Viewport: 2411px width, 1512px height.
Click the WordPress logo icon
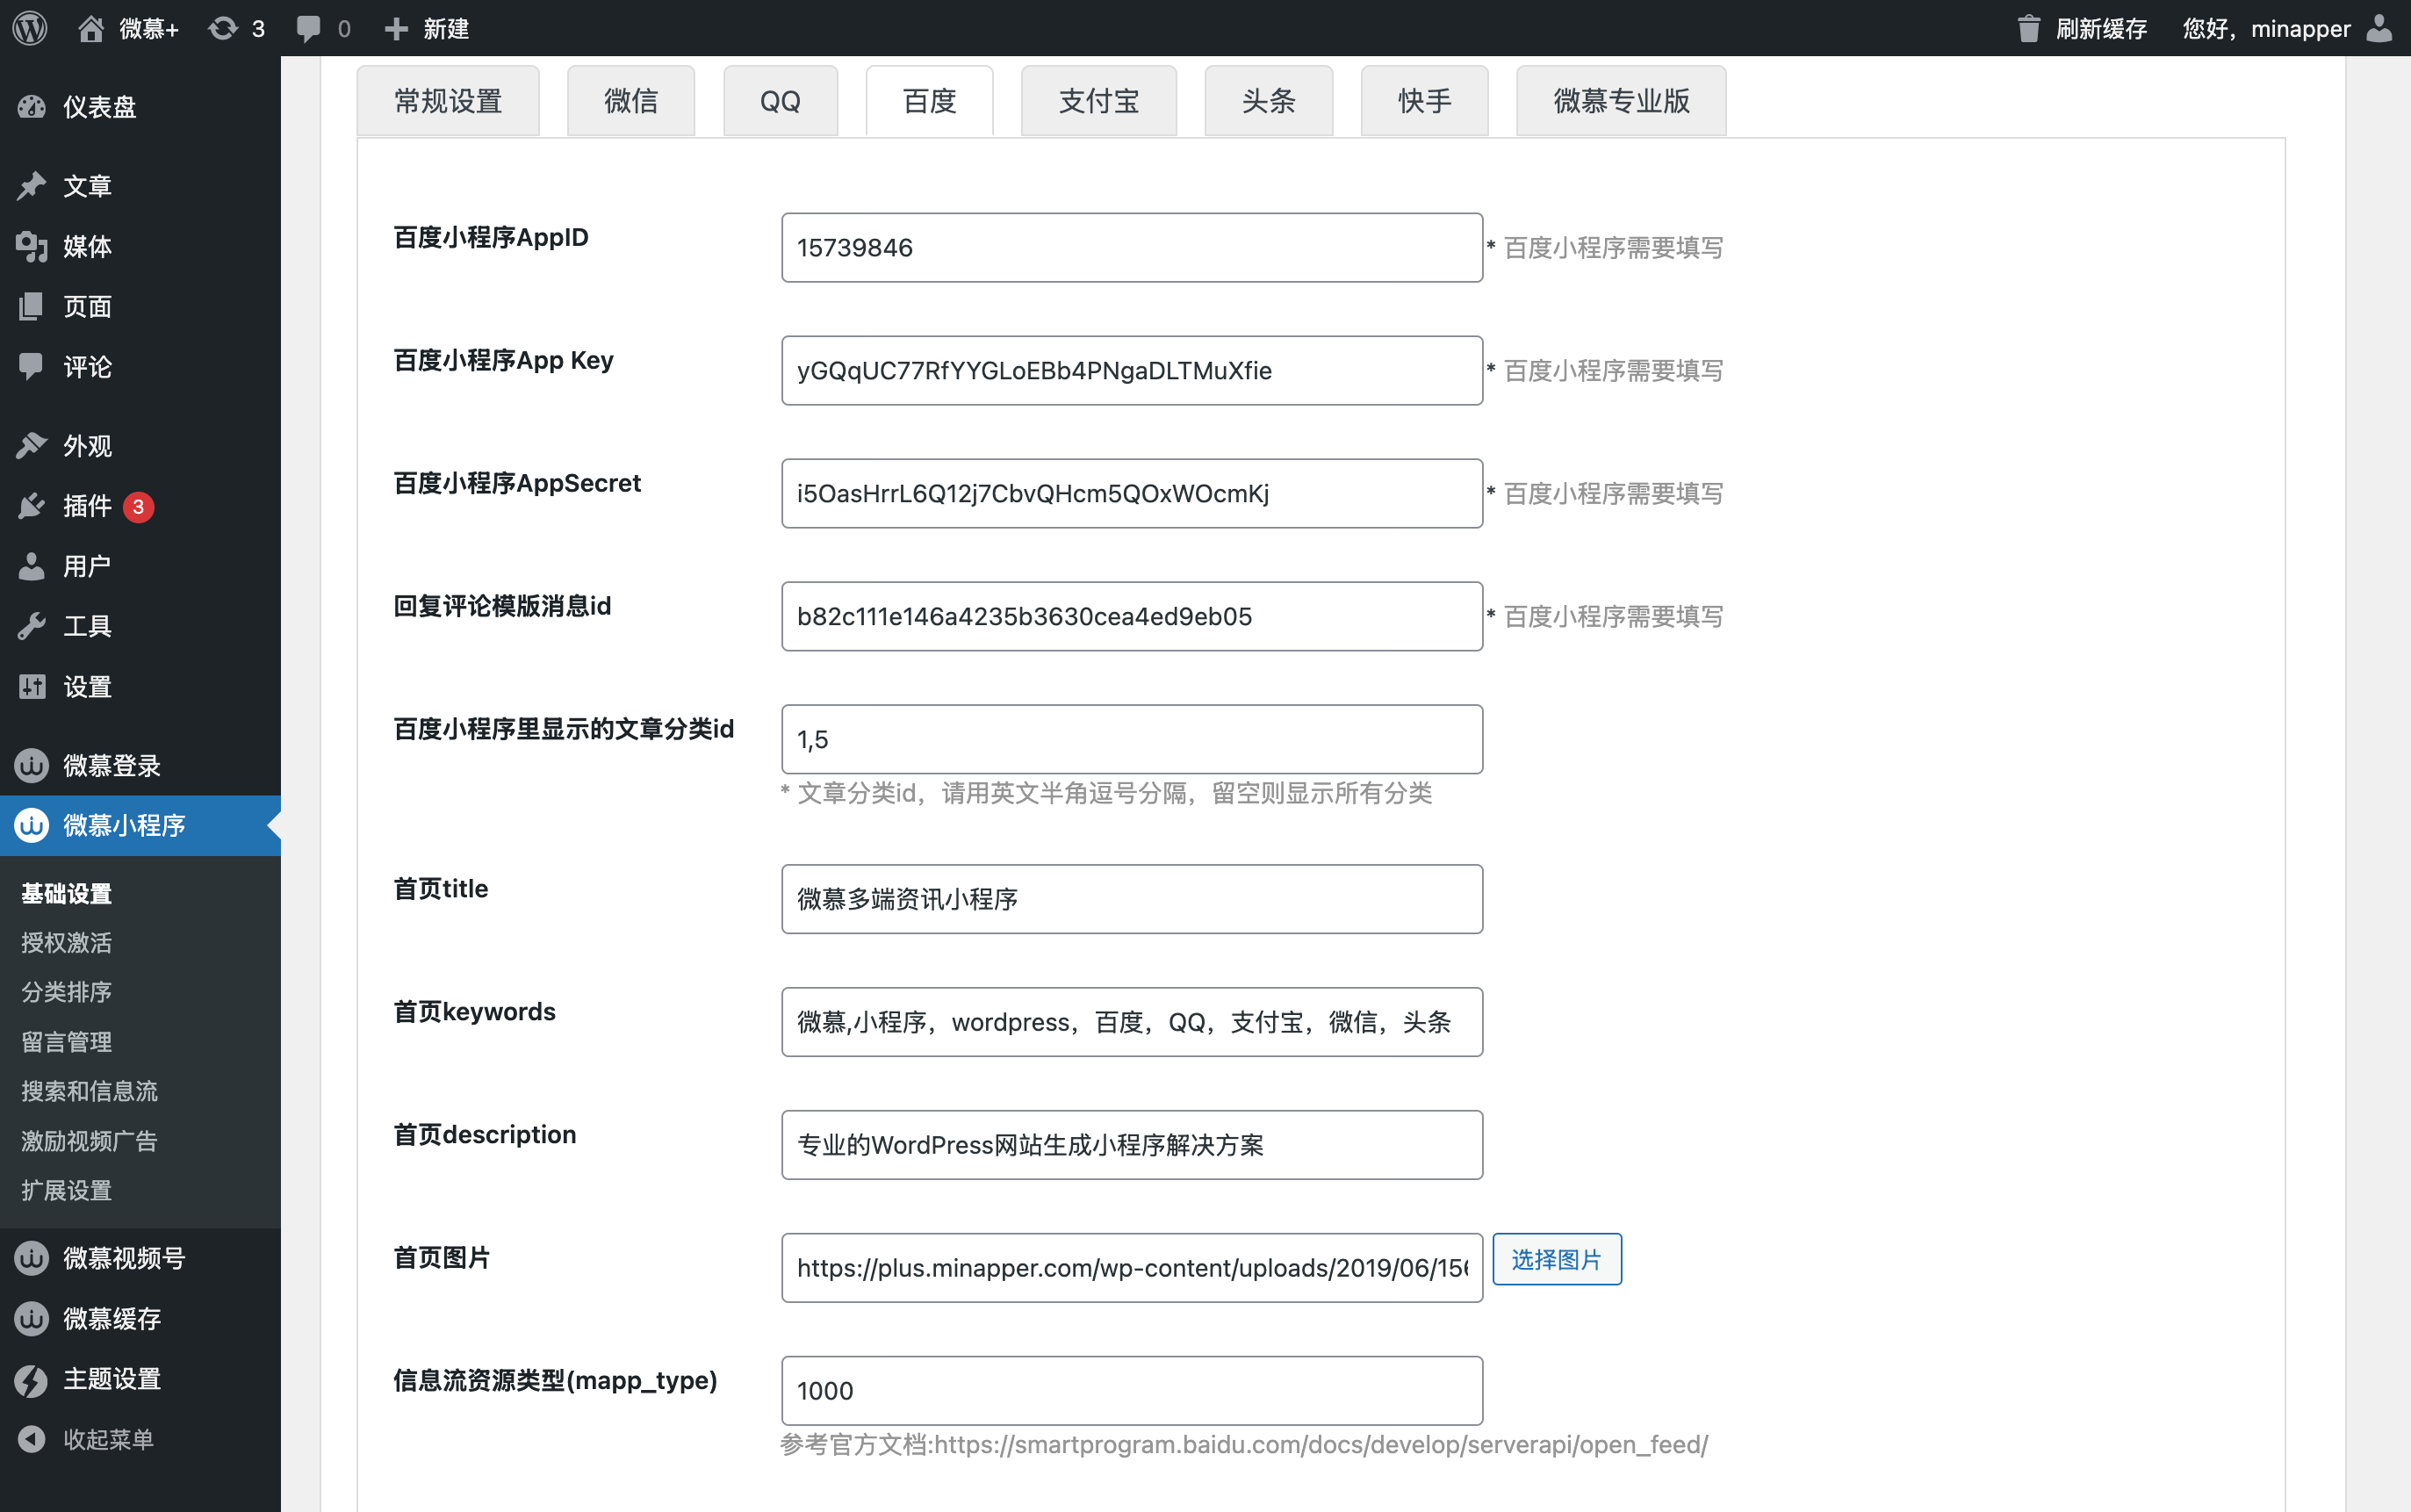30,28
